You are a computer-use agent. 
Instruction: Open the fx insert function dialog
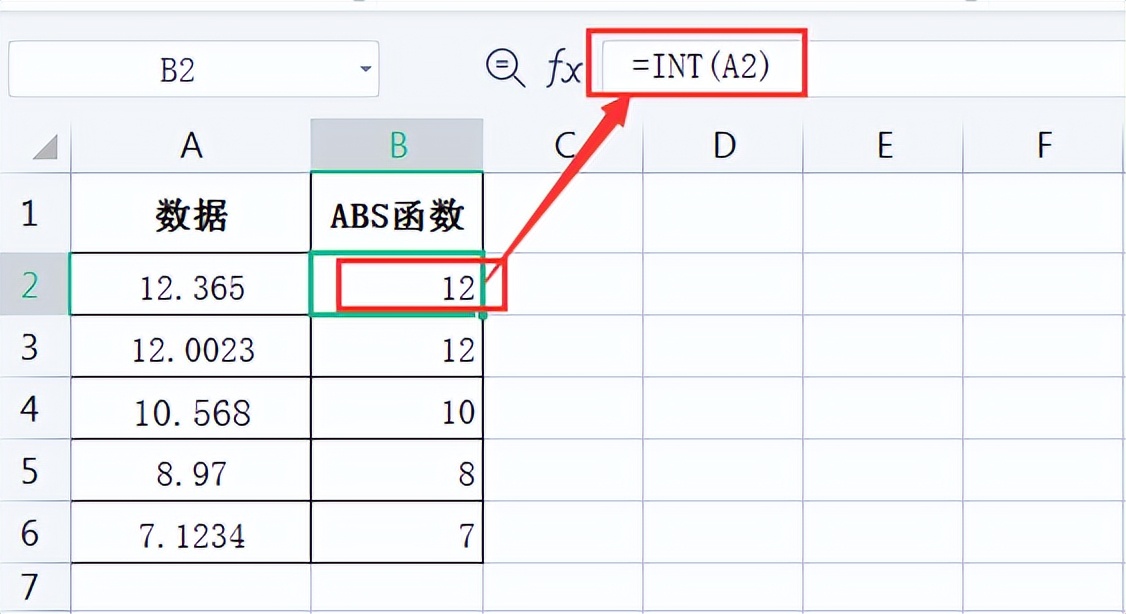[561, 69]
